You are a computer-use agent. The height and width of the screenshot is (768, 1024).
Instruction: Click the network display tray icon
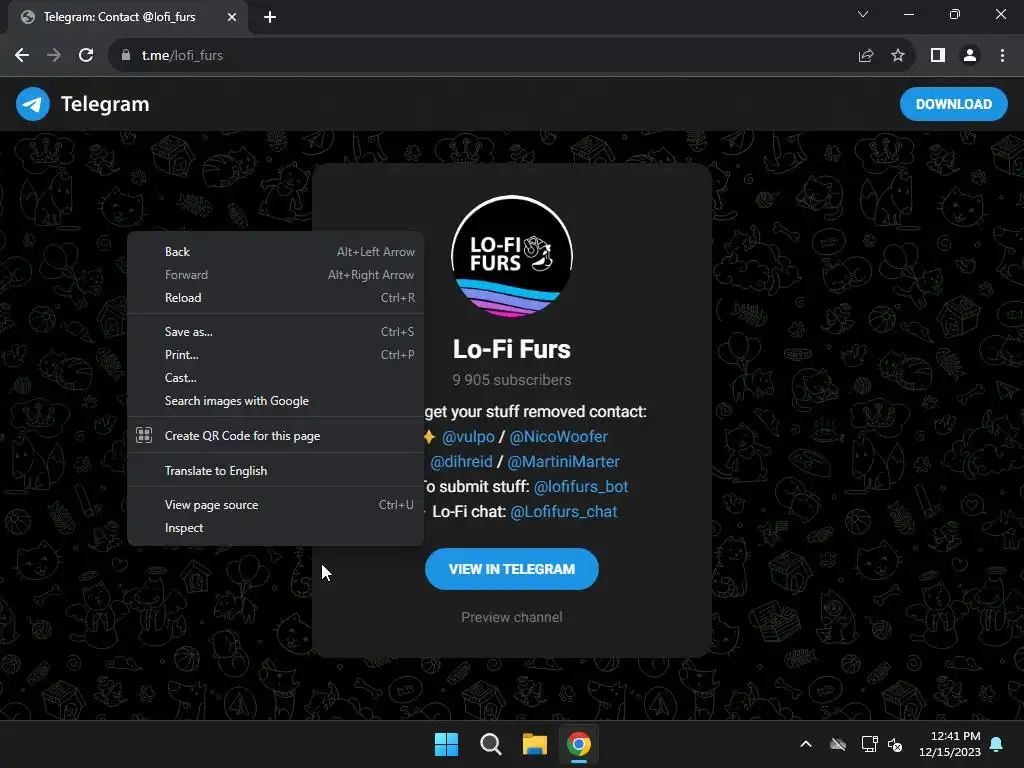pyautogui.click(x=869, y=744)
